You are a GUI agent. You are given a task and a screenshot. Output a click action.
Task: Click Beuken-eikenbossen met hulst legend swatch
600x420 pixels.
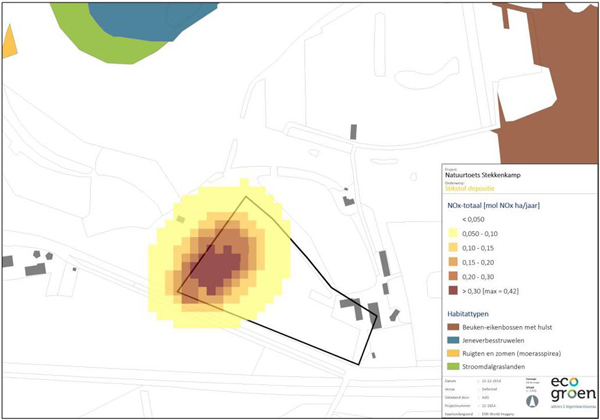click(455, 328)
